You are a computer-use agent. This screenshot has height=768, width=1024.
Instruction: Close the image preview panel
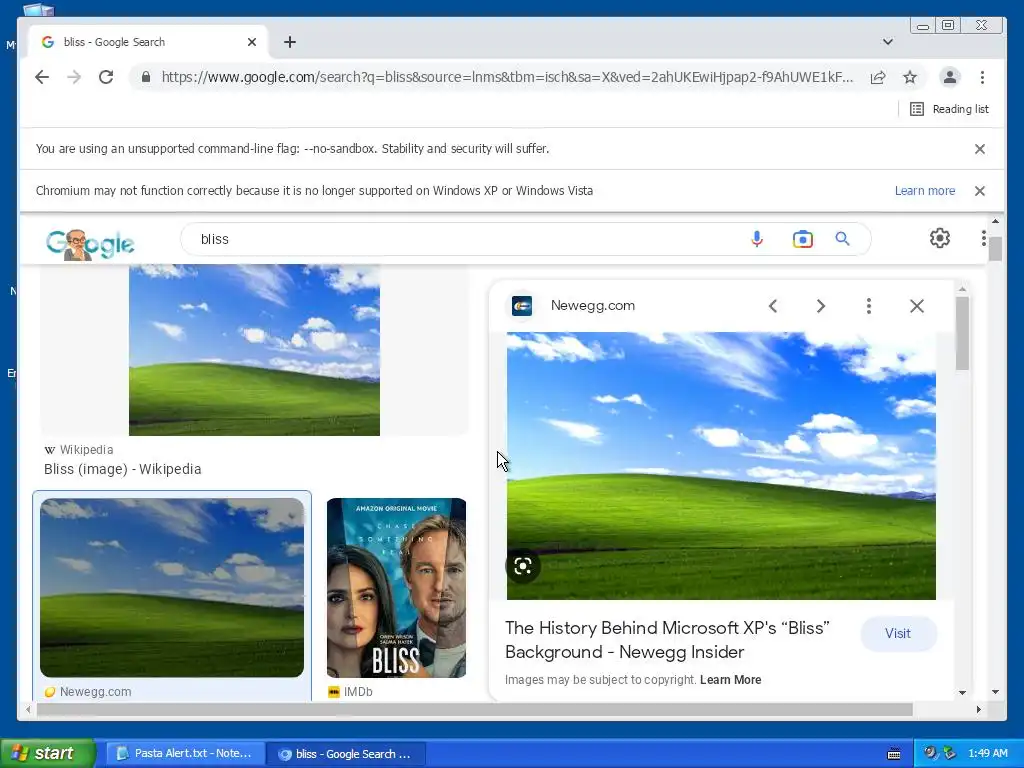click(917, 306)
